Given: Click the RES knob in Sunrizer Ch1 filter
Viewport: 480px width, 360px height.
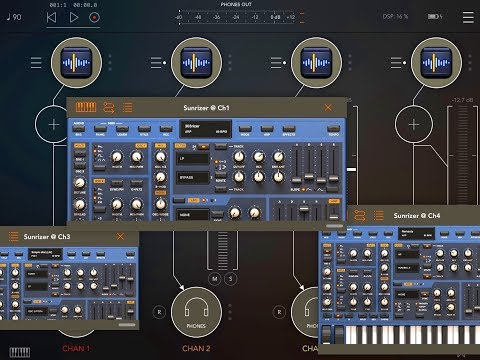Looking at the screenshot, I should [x=259, y=157].
